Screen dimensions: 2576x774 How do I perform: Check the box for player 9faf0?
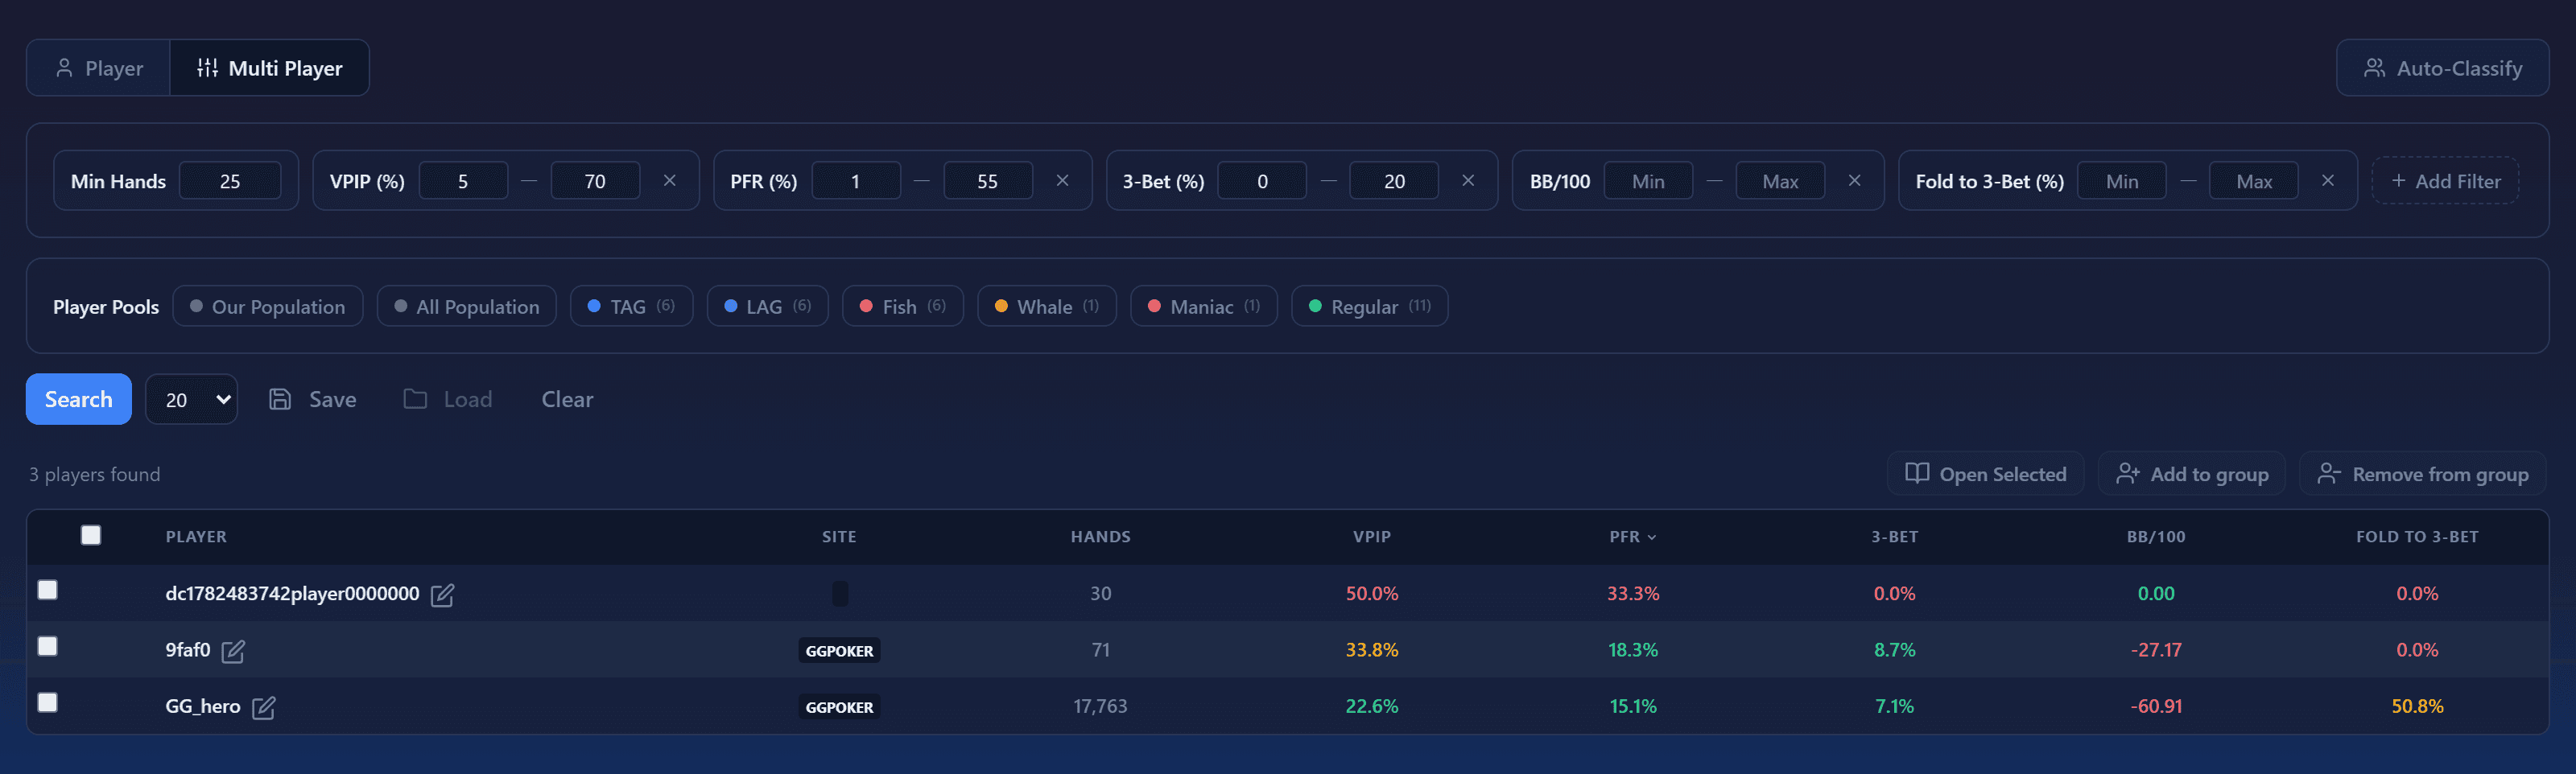click(x=47, y=646)
